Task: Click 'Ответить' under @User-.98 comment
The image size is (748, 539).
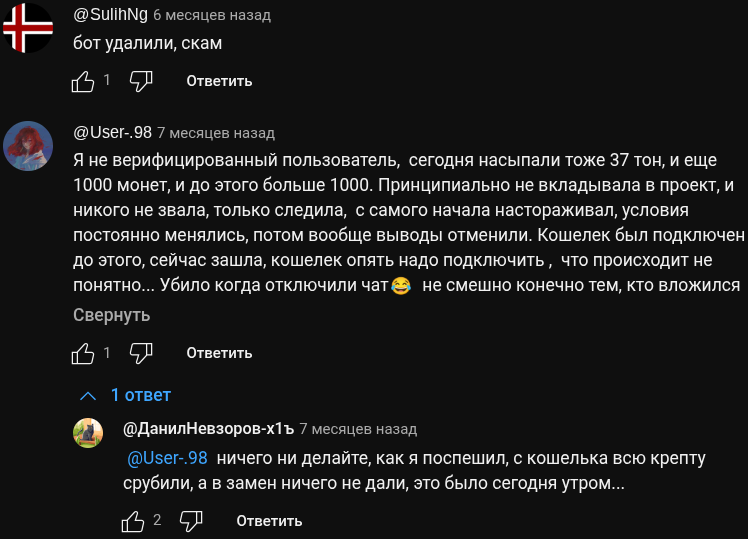Action: [x=219, y=353]
